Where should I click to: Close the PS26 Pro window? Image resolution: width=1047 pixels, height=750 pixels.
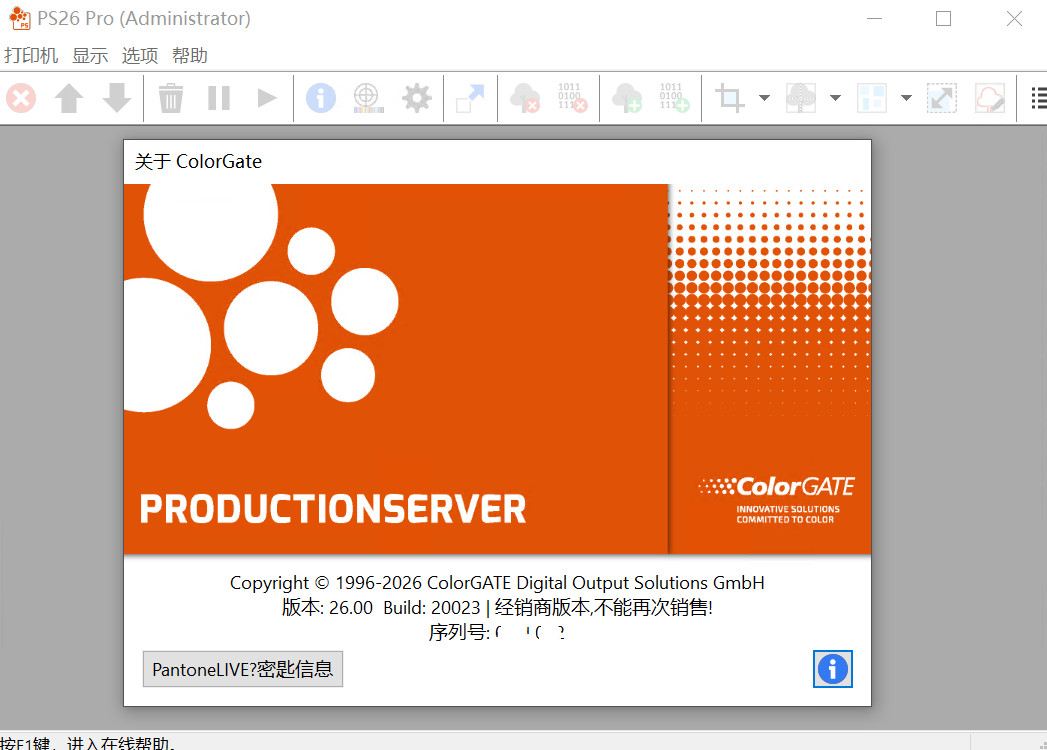(1014, 19)
